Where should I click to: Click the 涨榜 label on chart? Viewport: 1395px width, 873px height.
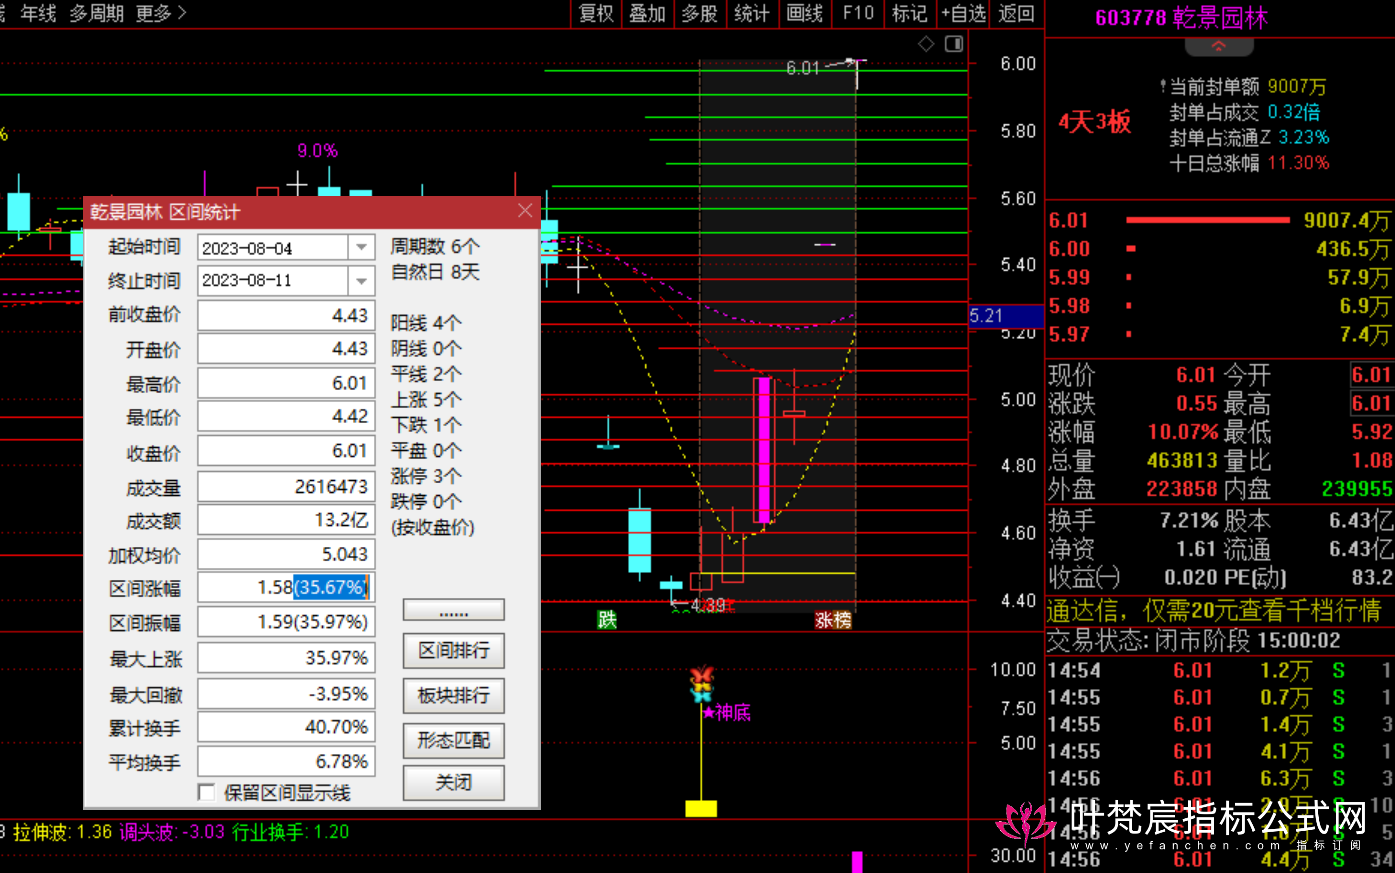click(x=833, y=620)
